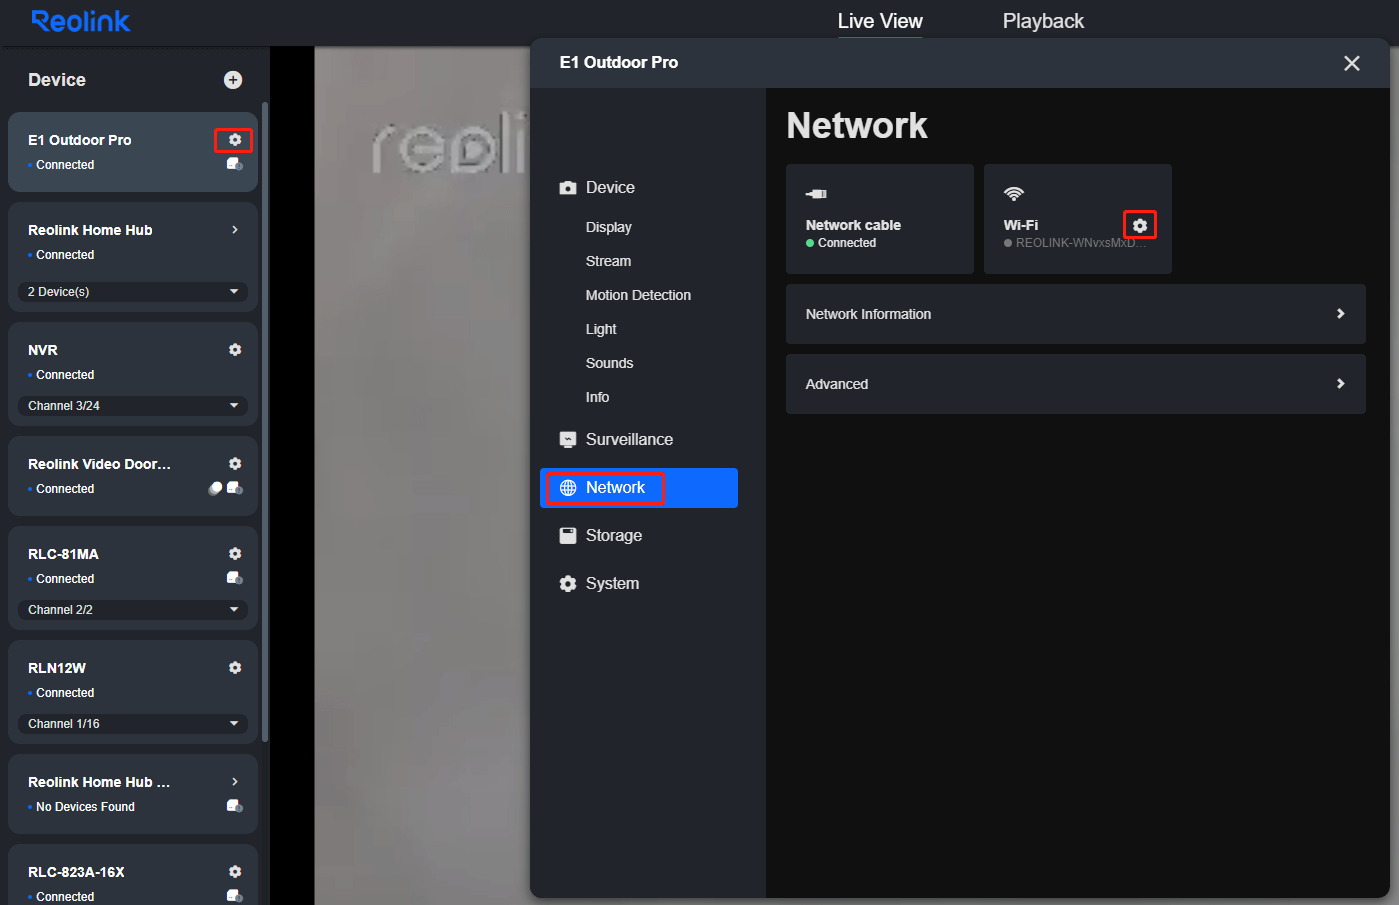Open the 2 Device(s) dropdown
The image size is (1399, 905).
click(x=133, y=292)
